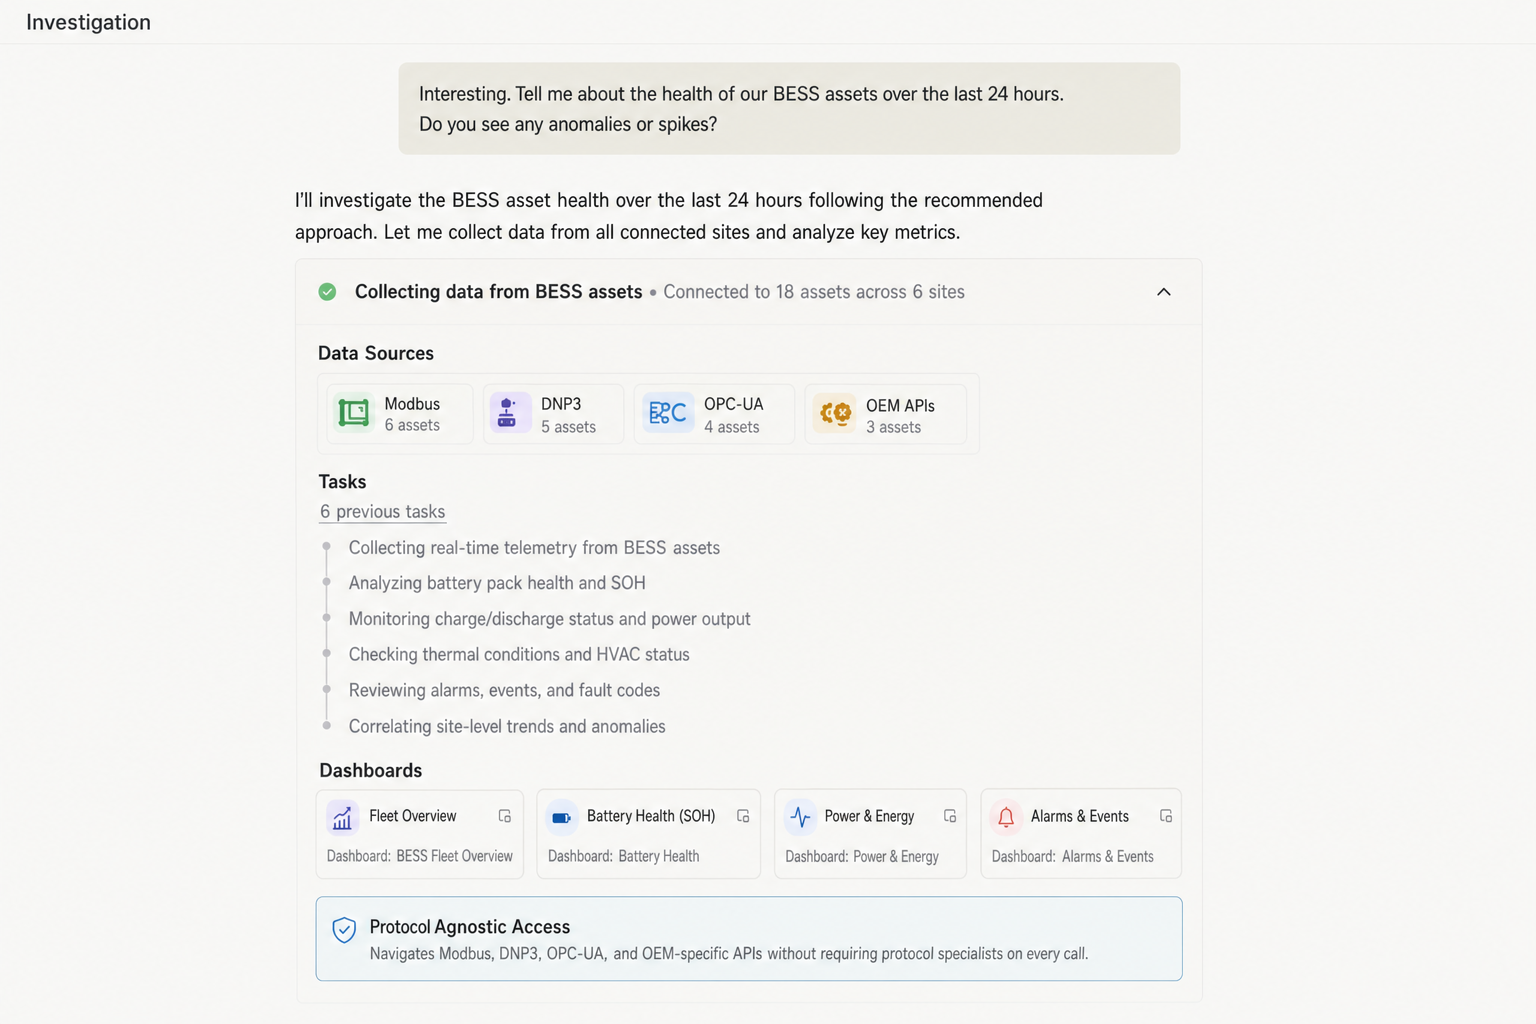Click the Fleet Overview chart icon
The width and height of the screenshot is (1536, 1024).
[x=343, y=816]
